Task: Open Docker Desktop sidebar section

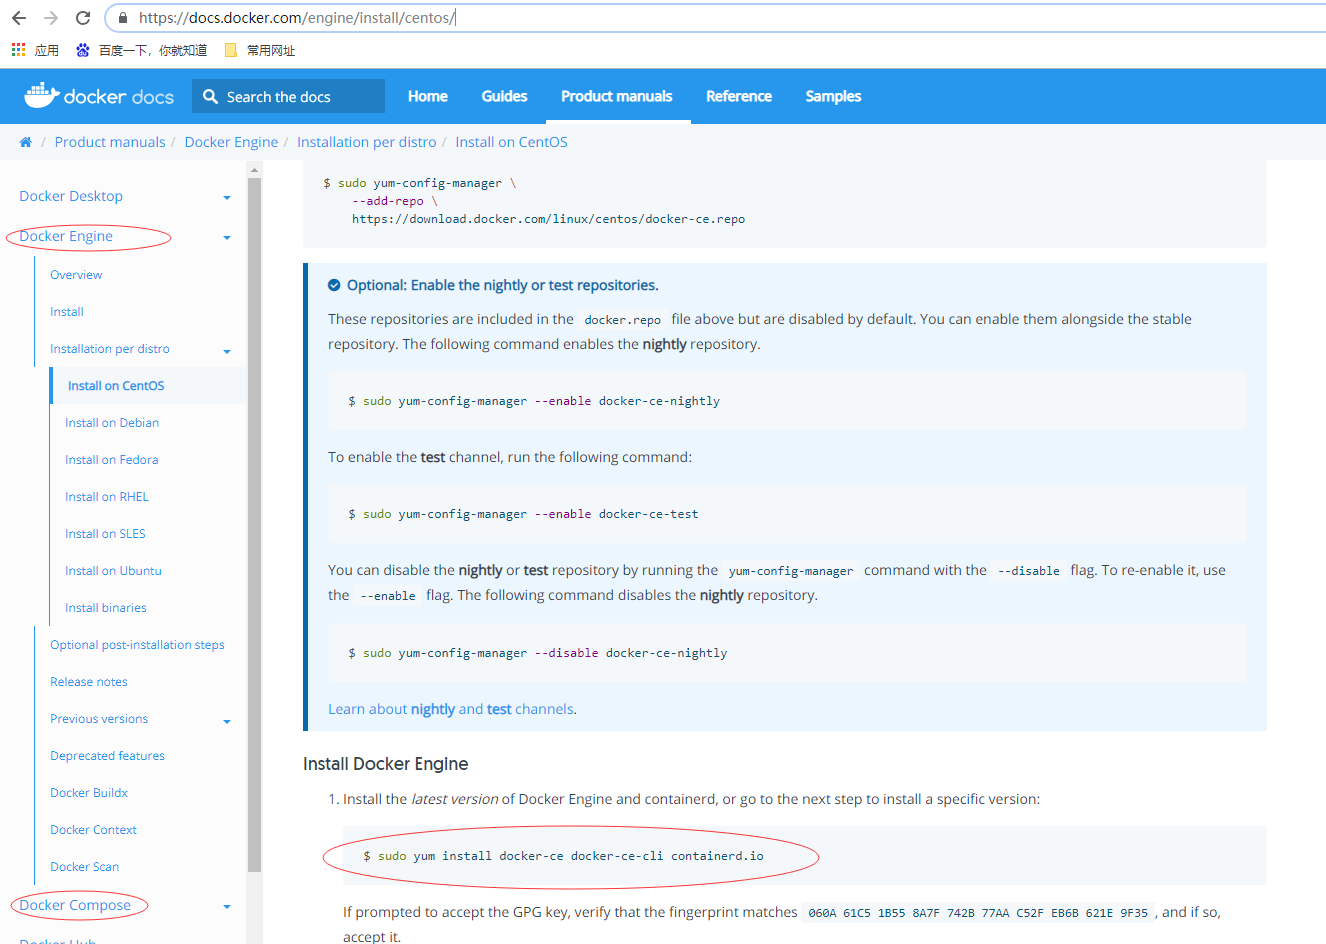Action: tap(71, 196)
